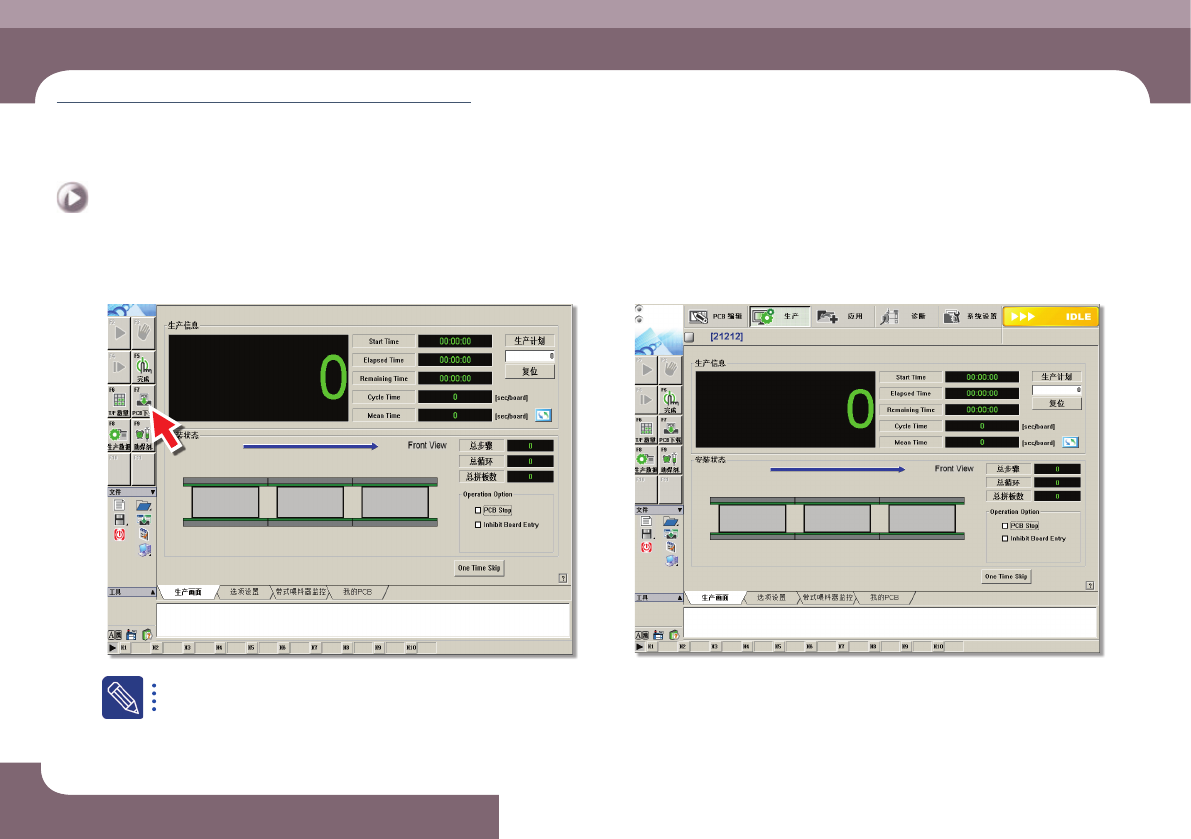Viewport: 1191px width, 839px height.
Task: Click the computer network icon in right screenshot
Action: tap(671, 560)
